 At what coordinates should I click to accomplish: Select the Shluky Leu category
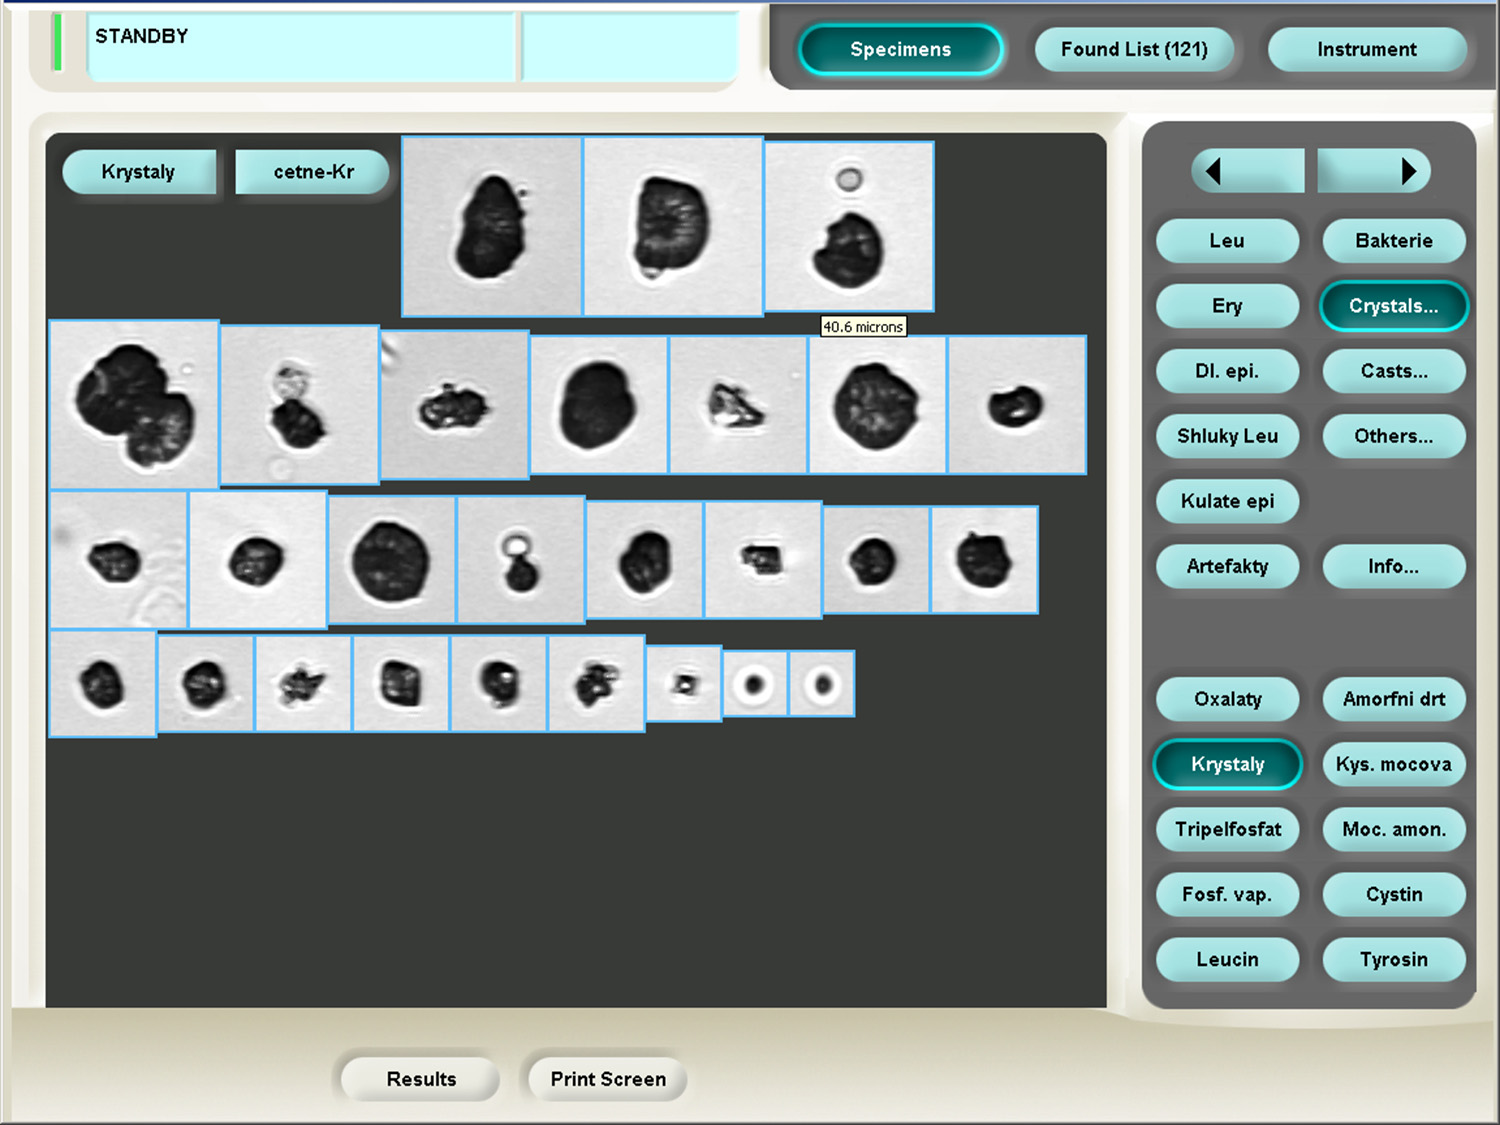(x=1227, y=436)
